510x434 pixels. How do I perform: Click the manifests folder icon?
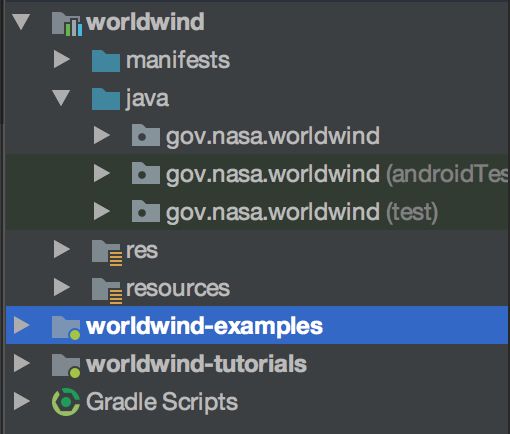pyautogui.click(x=106, y=61)
